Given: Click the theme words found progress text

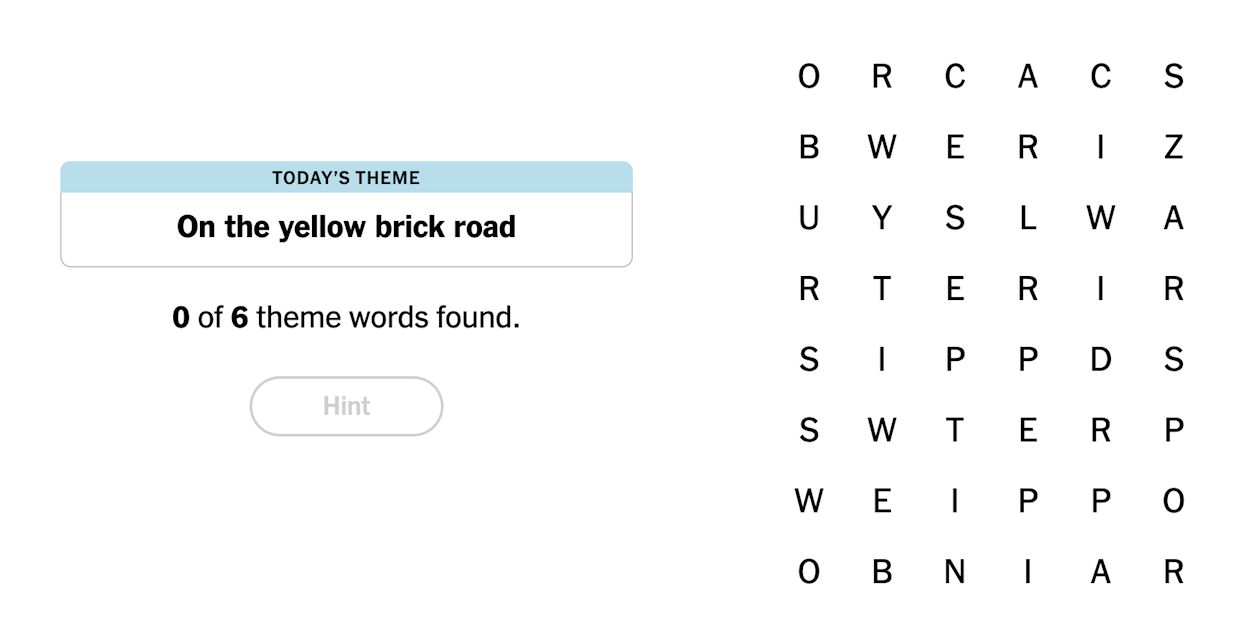Looking at the screenshot, I should point(346,316).
